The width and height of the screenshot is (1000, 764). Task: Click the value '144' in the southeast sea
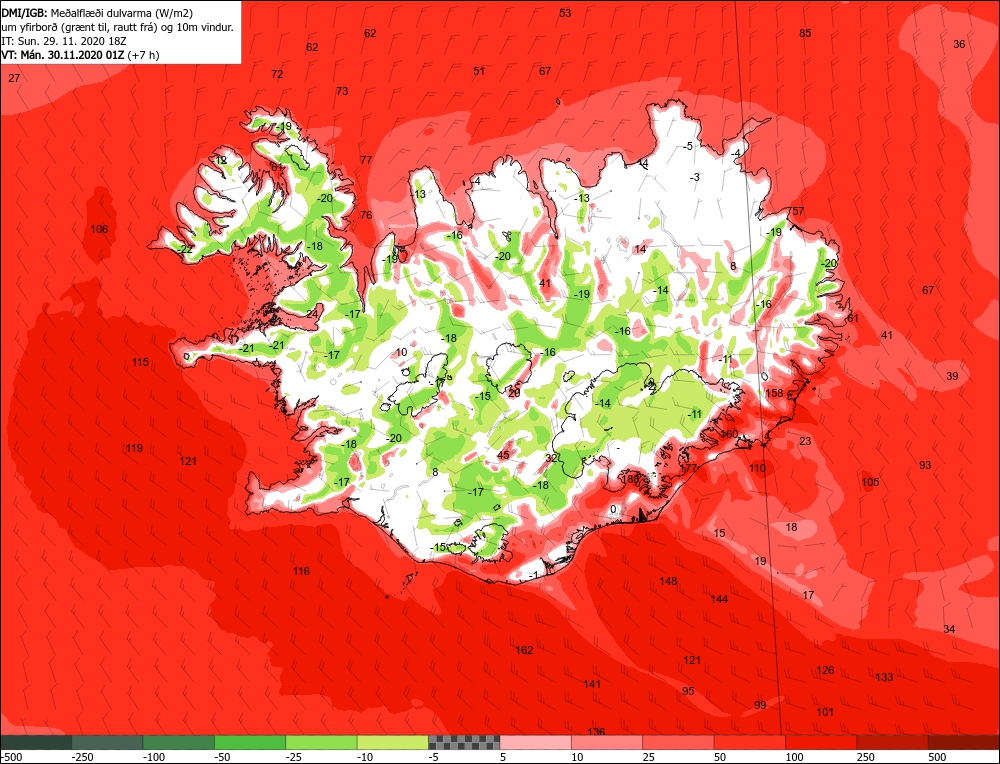pyautogui.click(x=719, y=599)
